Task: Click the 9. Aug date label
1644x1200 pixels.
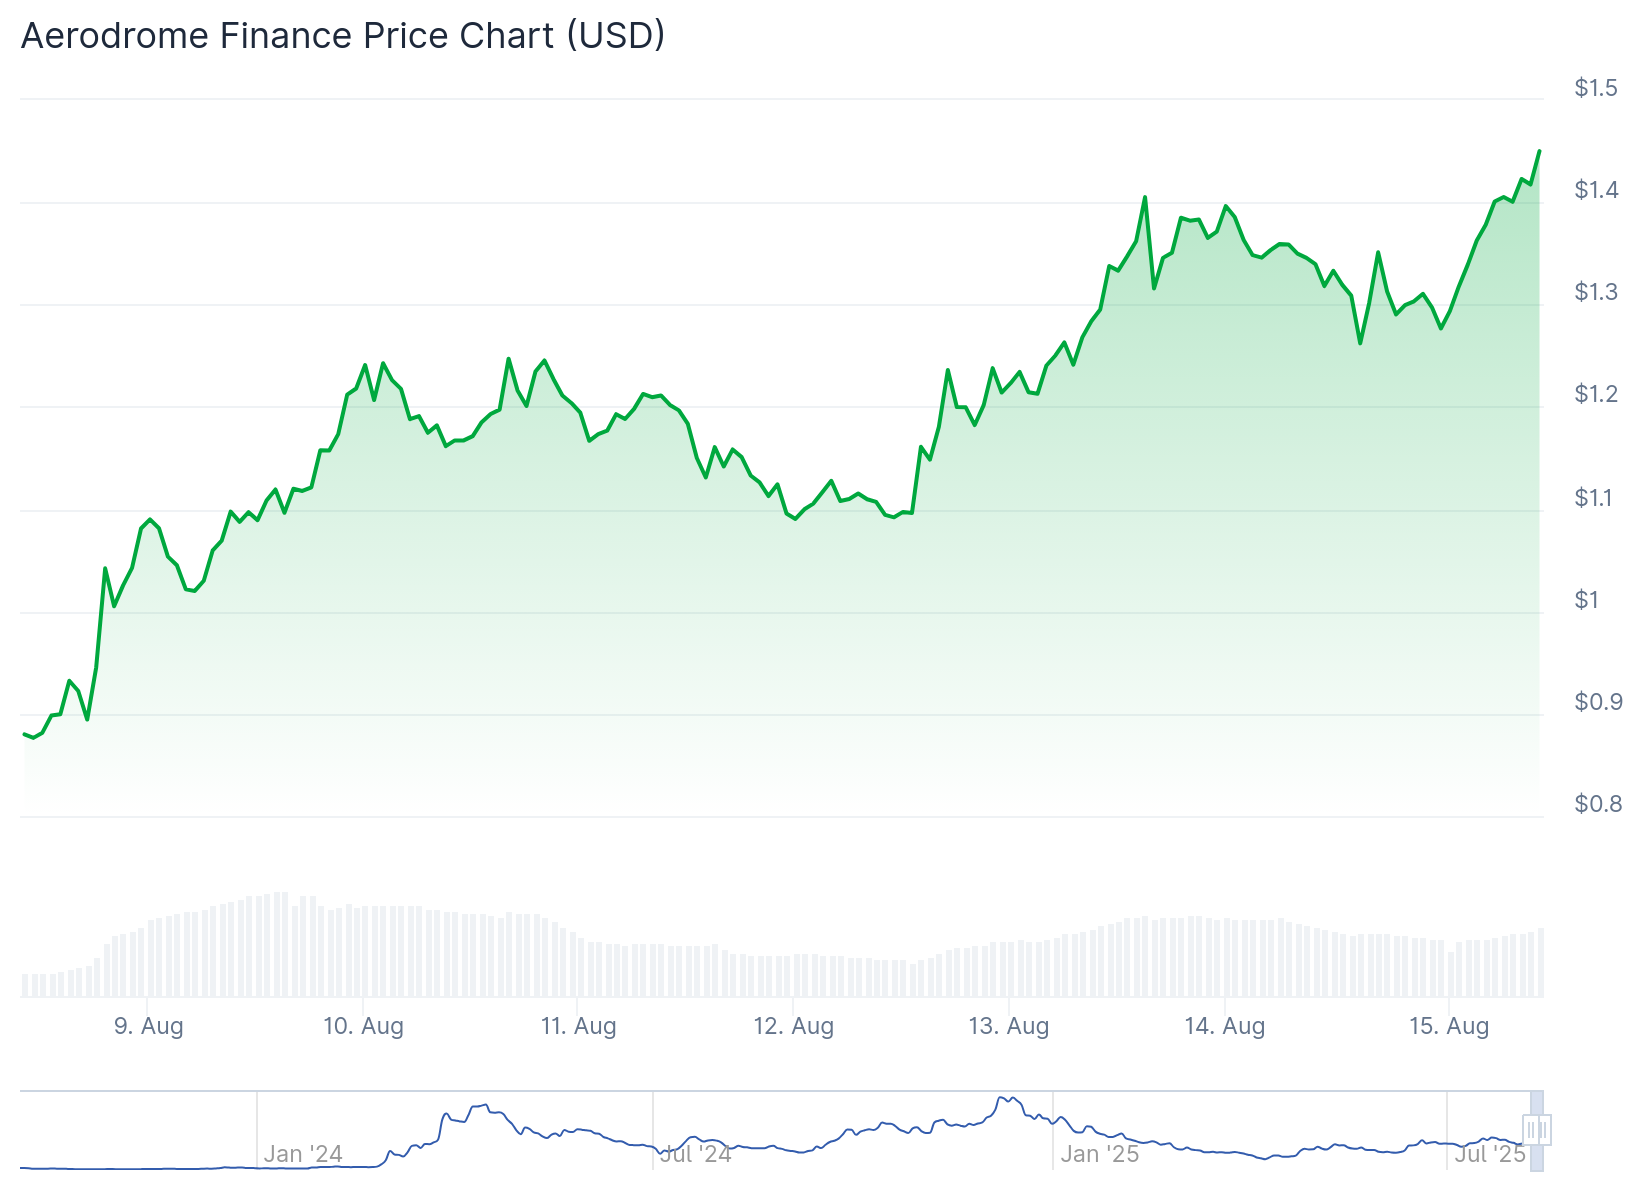Action: point(148,1026)
